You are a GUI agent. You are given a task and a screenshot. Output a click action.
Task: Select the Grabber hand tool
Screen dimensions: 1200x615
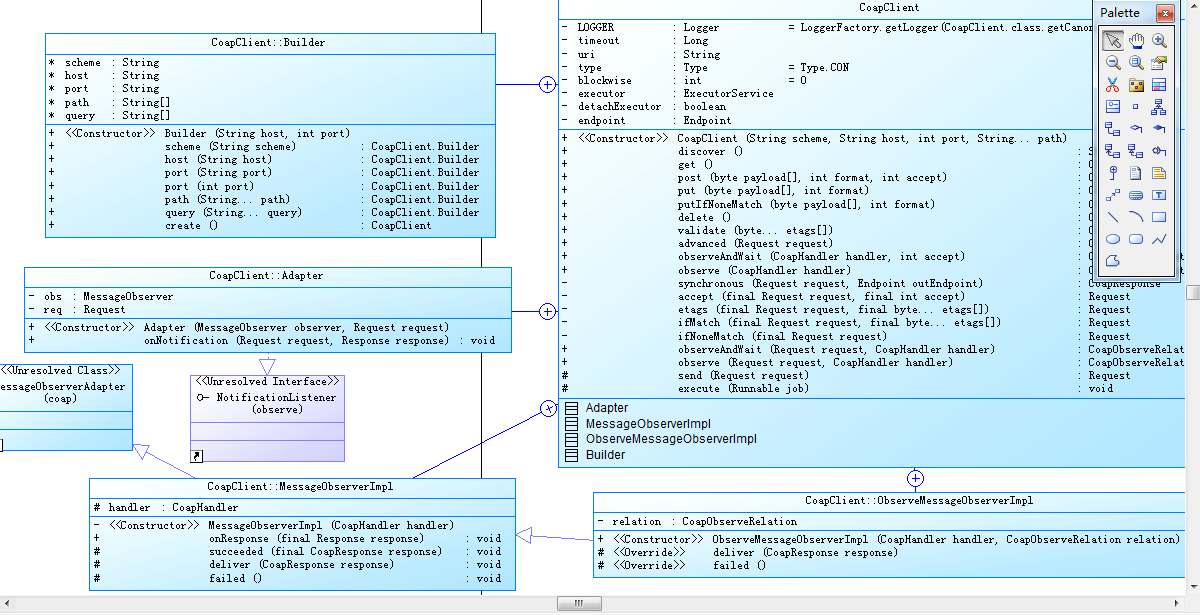[1136, 40]
